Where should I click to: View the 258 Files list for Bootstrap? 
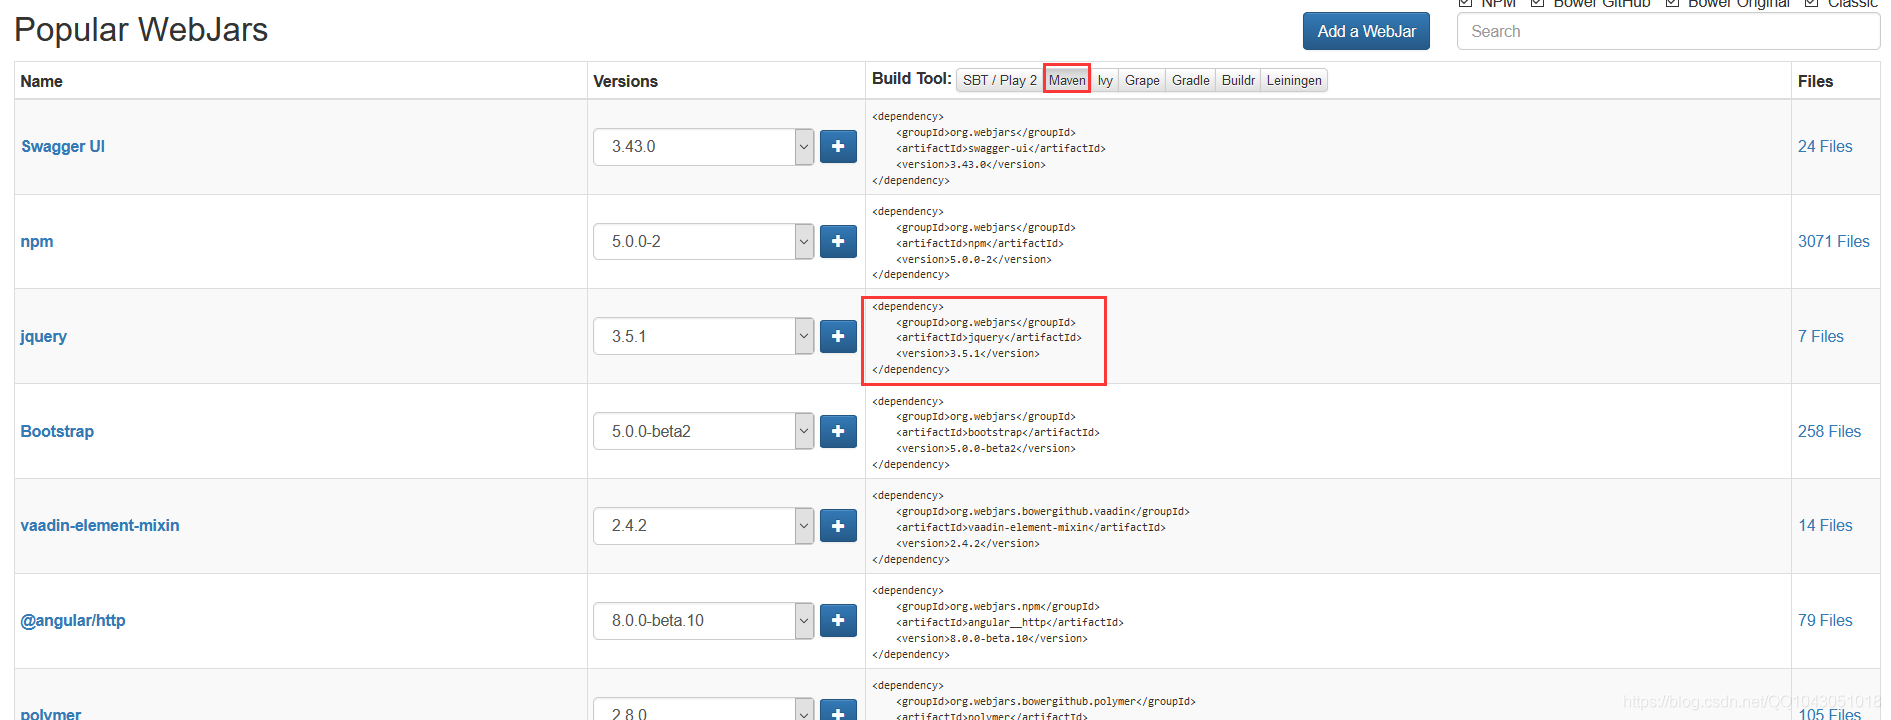[1829, 431]
